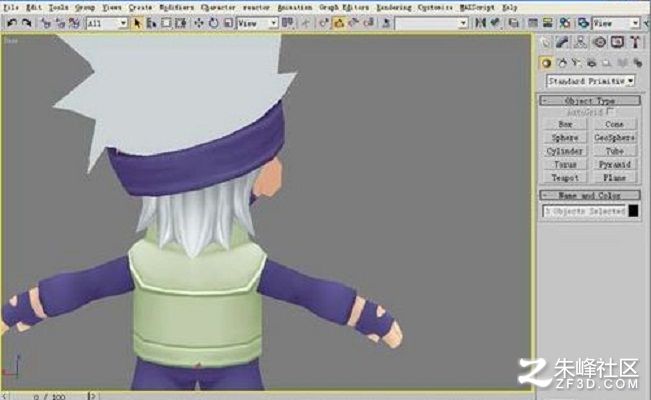Toggle the Spinner Snap button
This screenshot has height=400, width=651.
click(x=368, y=23)
